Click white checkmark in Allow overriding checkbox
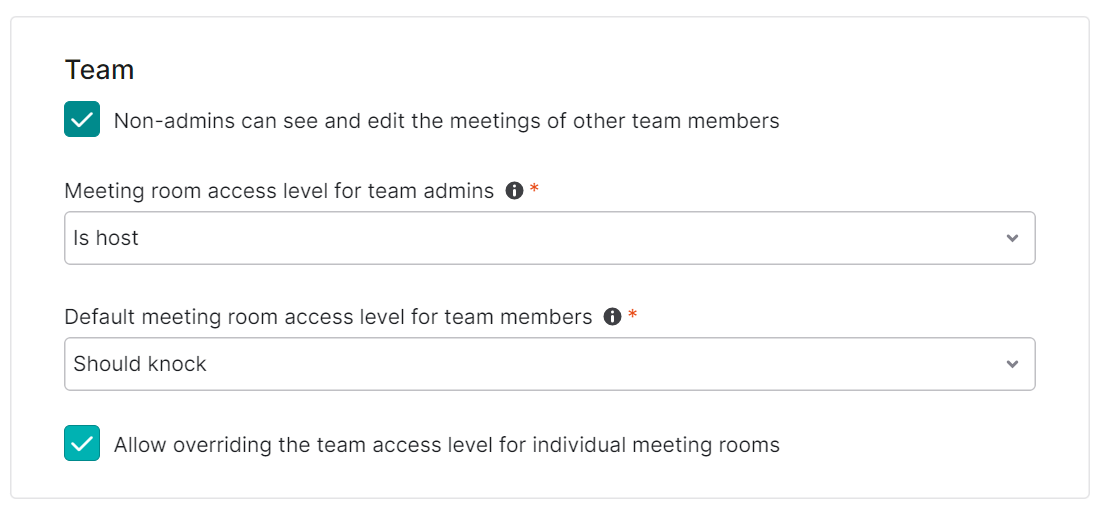The width and height of the screenshot is (1105, 513). (82, 443)
